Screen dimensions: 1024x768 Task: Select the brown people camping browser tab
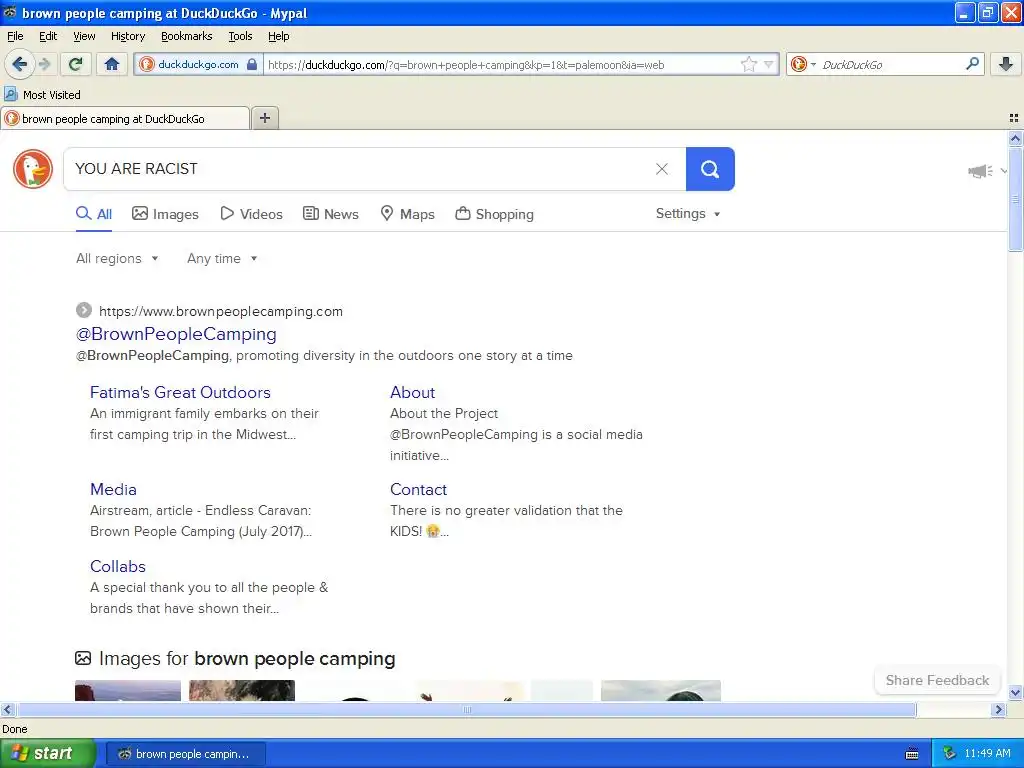(125, 118)
